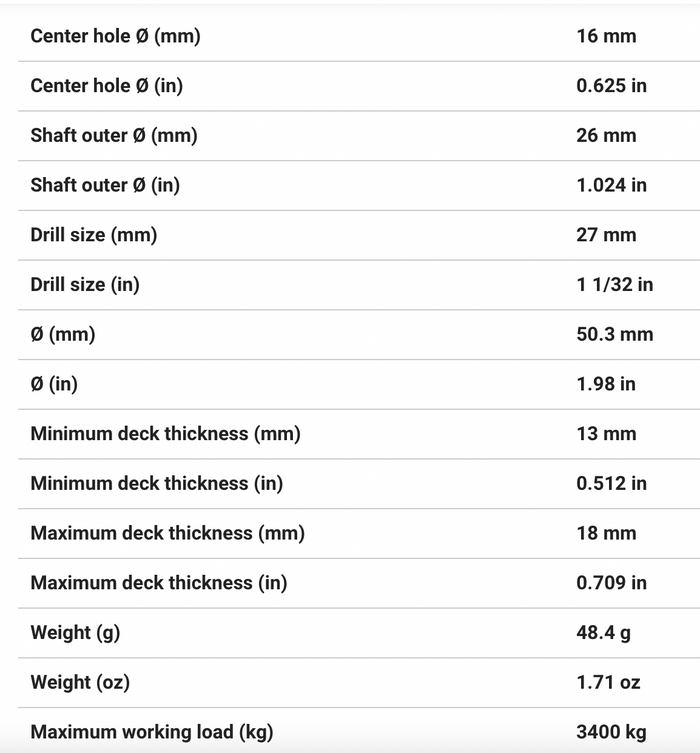Click the 1.98 in diameter value
Screen dimensions: 700x753
pyautogui.click(x=606, y=384)
